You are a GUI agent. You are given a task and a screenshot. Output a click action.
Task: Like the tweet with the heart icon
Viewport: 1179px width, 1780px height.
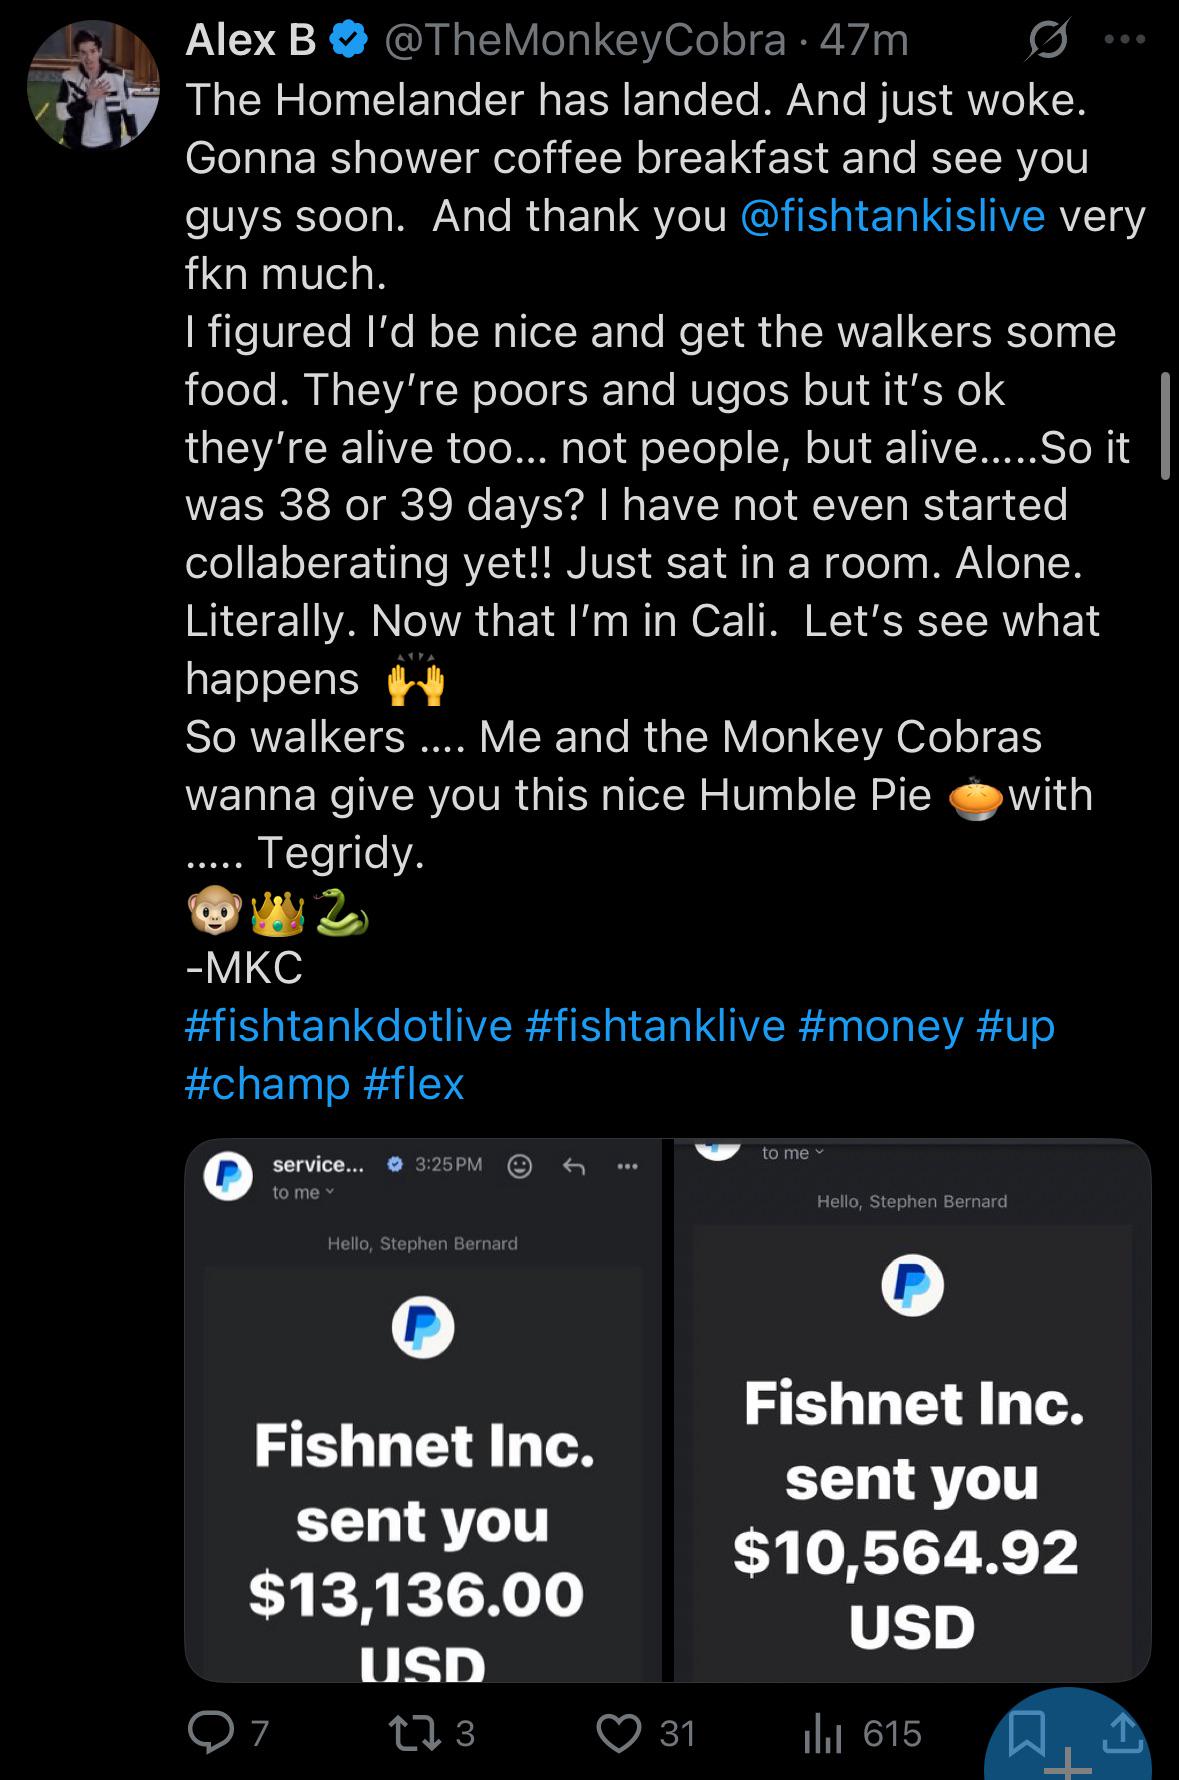[x=619, y=1733]
